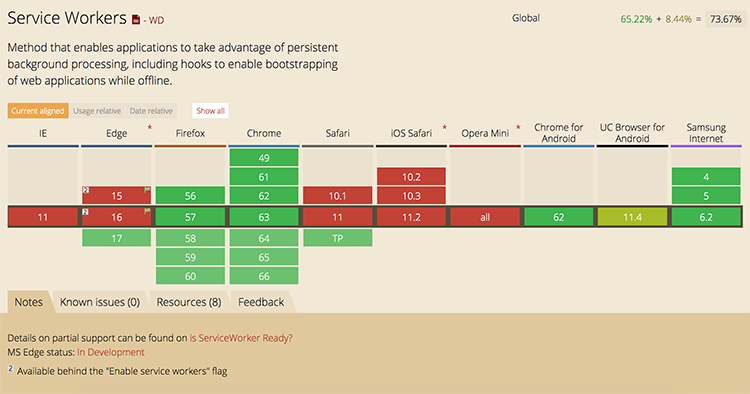Click the red asterisk next to Edge

point(150,127)
